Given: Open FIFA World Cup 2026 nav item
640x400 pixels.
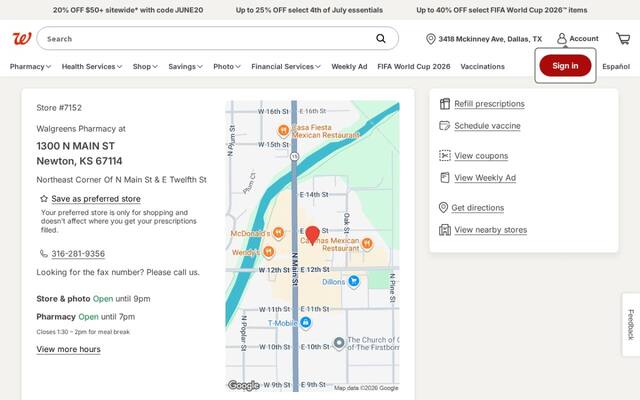Looking at the screenshot, I should 413,67.
